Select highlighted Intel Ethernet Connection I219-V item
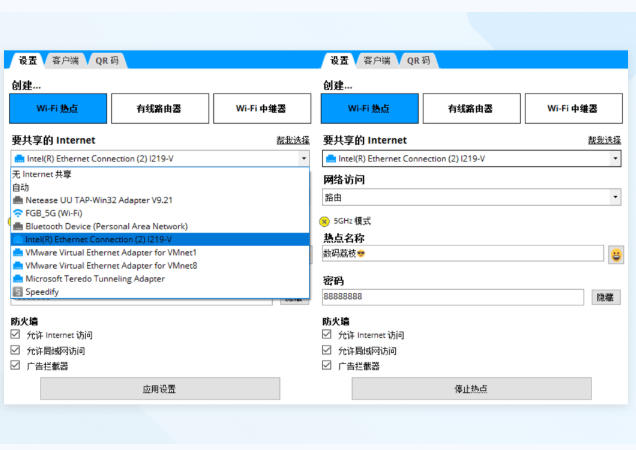 pos(160,239)
